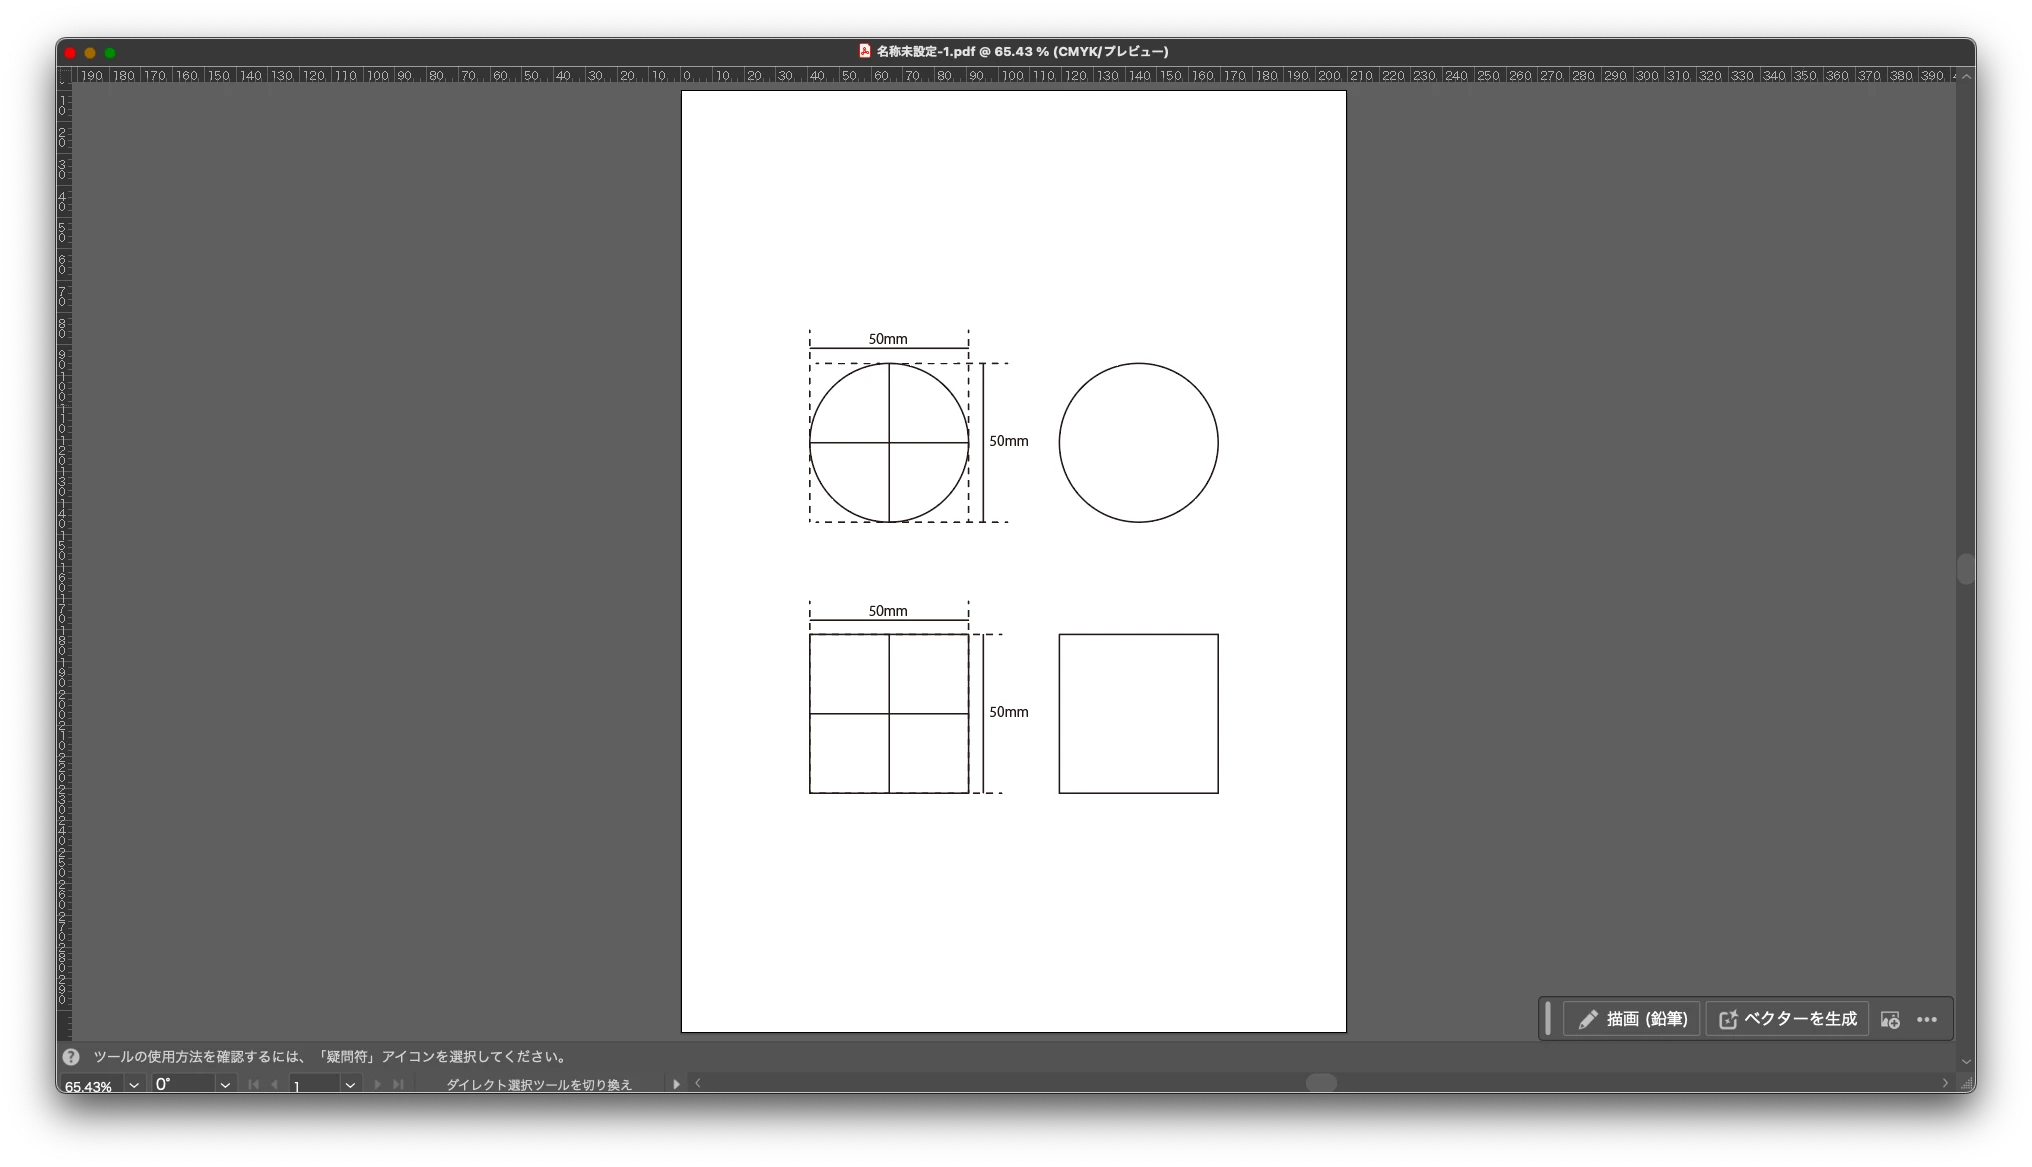Open the artboard number dropdown arrow

tap(350, 1085)
